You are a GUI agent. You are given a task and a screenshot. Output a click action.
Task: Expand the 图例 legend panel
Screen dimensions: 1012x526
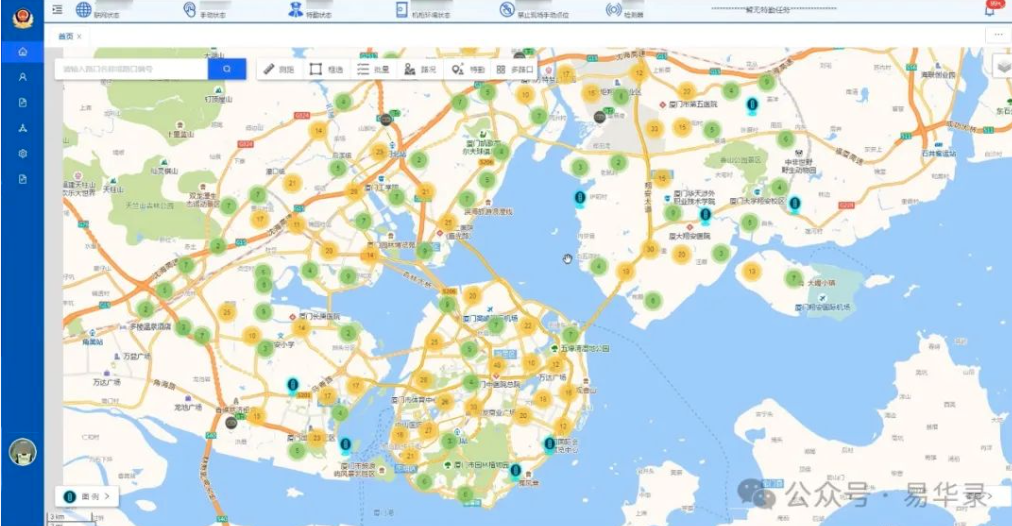86,496
